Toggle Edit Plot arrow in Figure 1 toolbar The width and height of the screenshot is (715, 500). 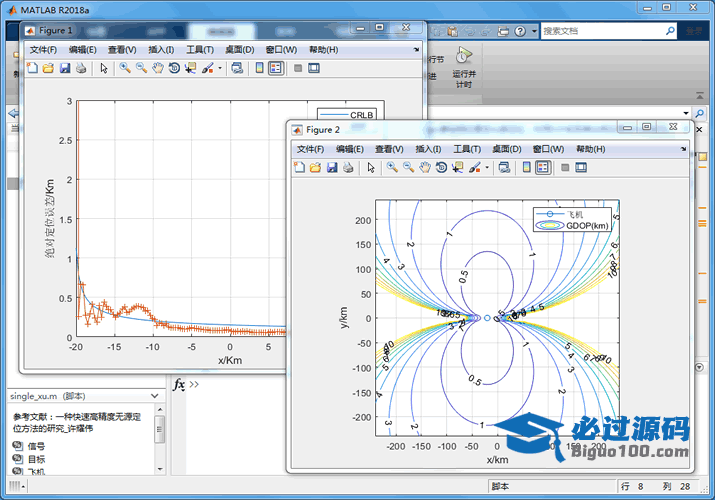tap(103, 68)
